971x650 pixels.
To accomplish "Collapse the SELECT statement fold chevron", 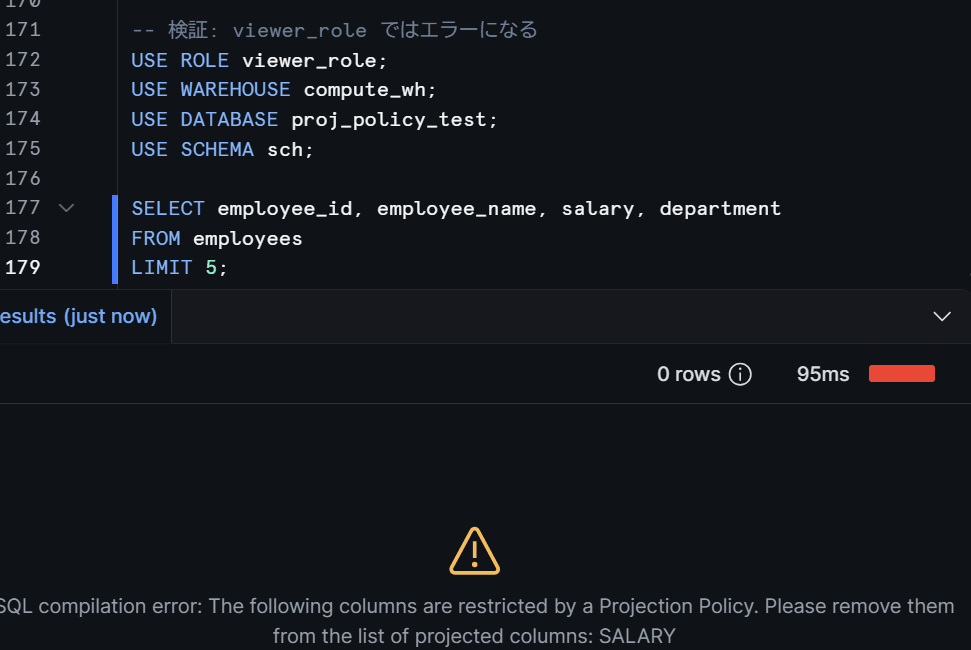I will [66, 208].
